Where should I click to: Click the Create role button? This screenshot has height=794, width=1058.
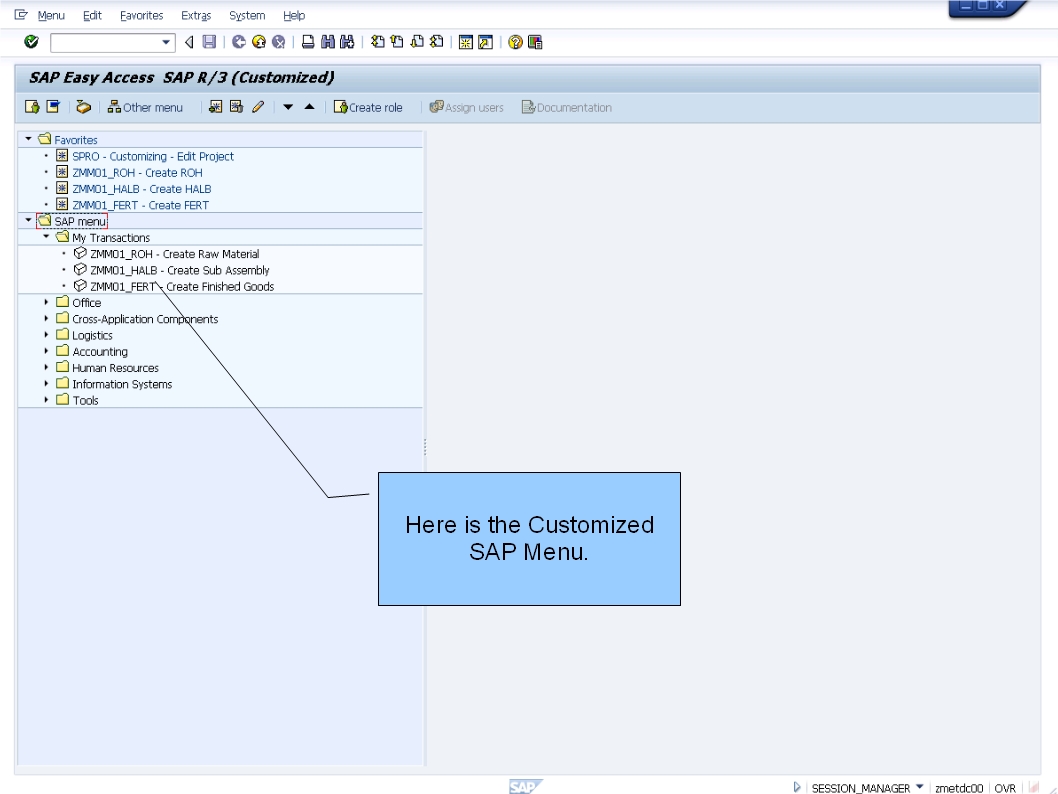click(x=369, y=107)
